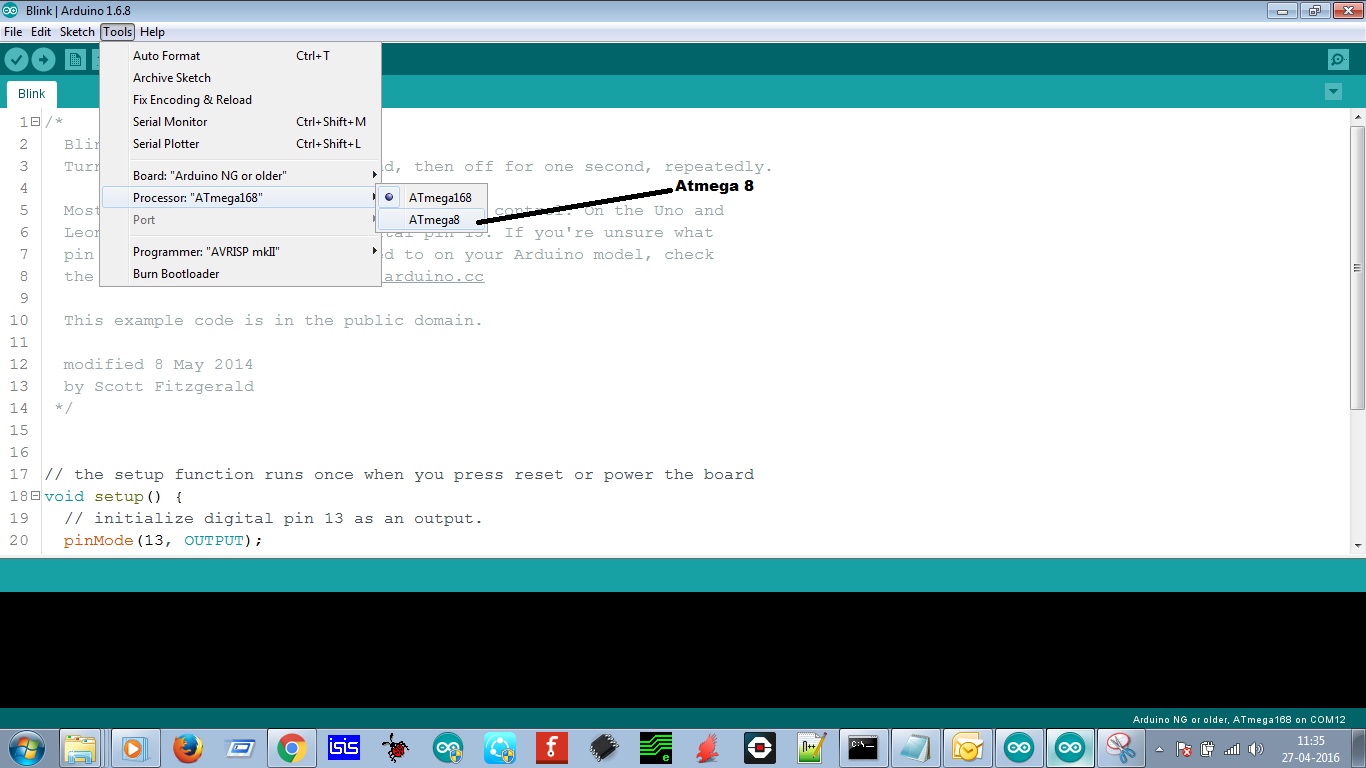Click "This example code is in the public domain."
Screen dimensions: 1366x768
pos(273,320)
